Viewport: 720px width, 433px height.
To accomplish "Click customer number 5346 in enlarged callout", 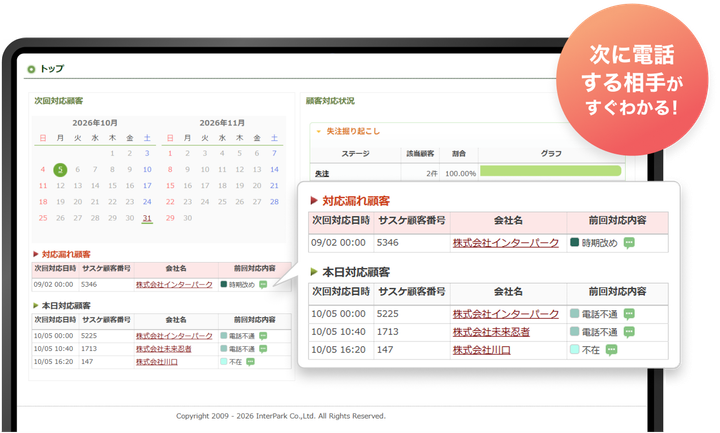I will click(x=388, y=242).
